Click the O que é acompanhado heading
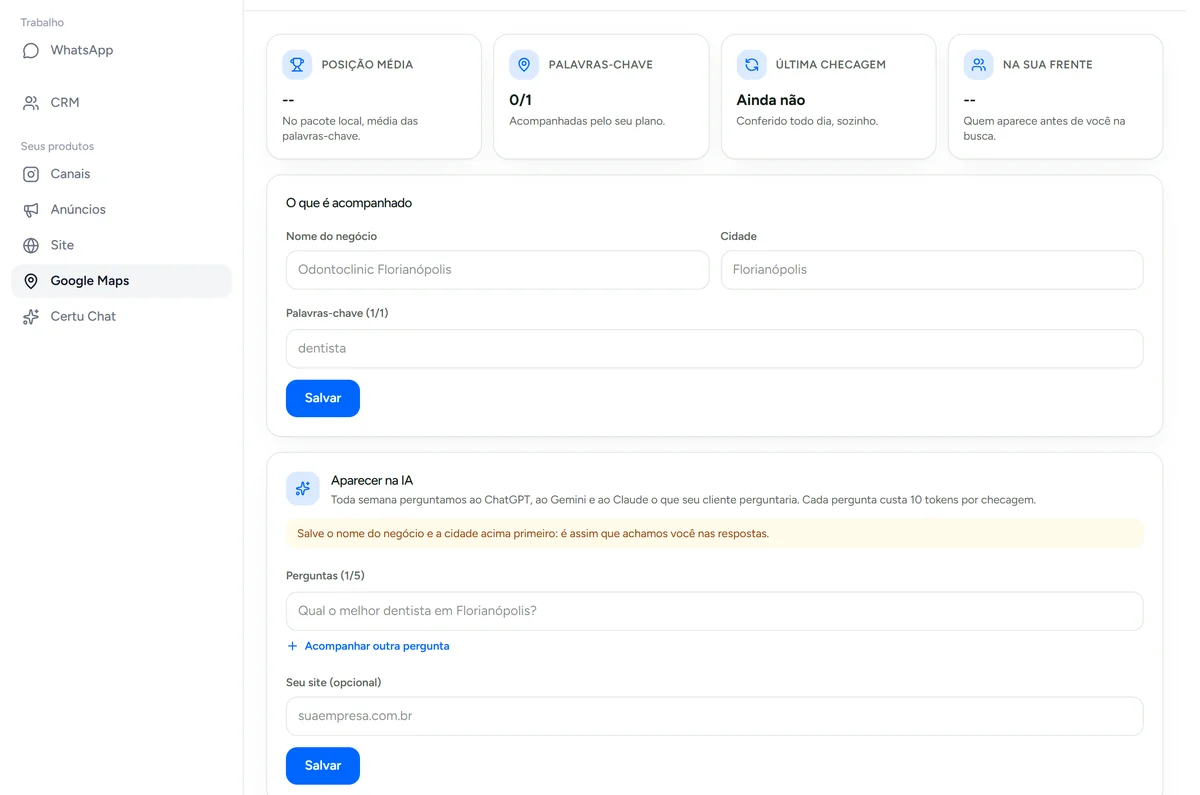The width and height of the screenshot is (1200, 795). click(x=349, y=203)
